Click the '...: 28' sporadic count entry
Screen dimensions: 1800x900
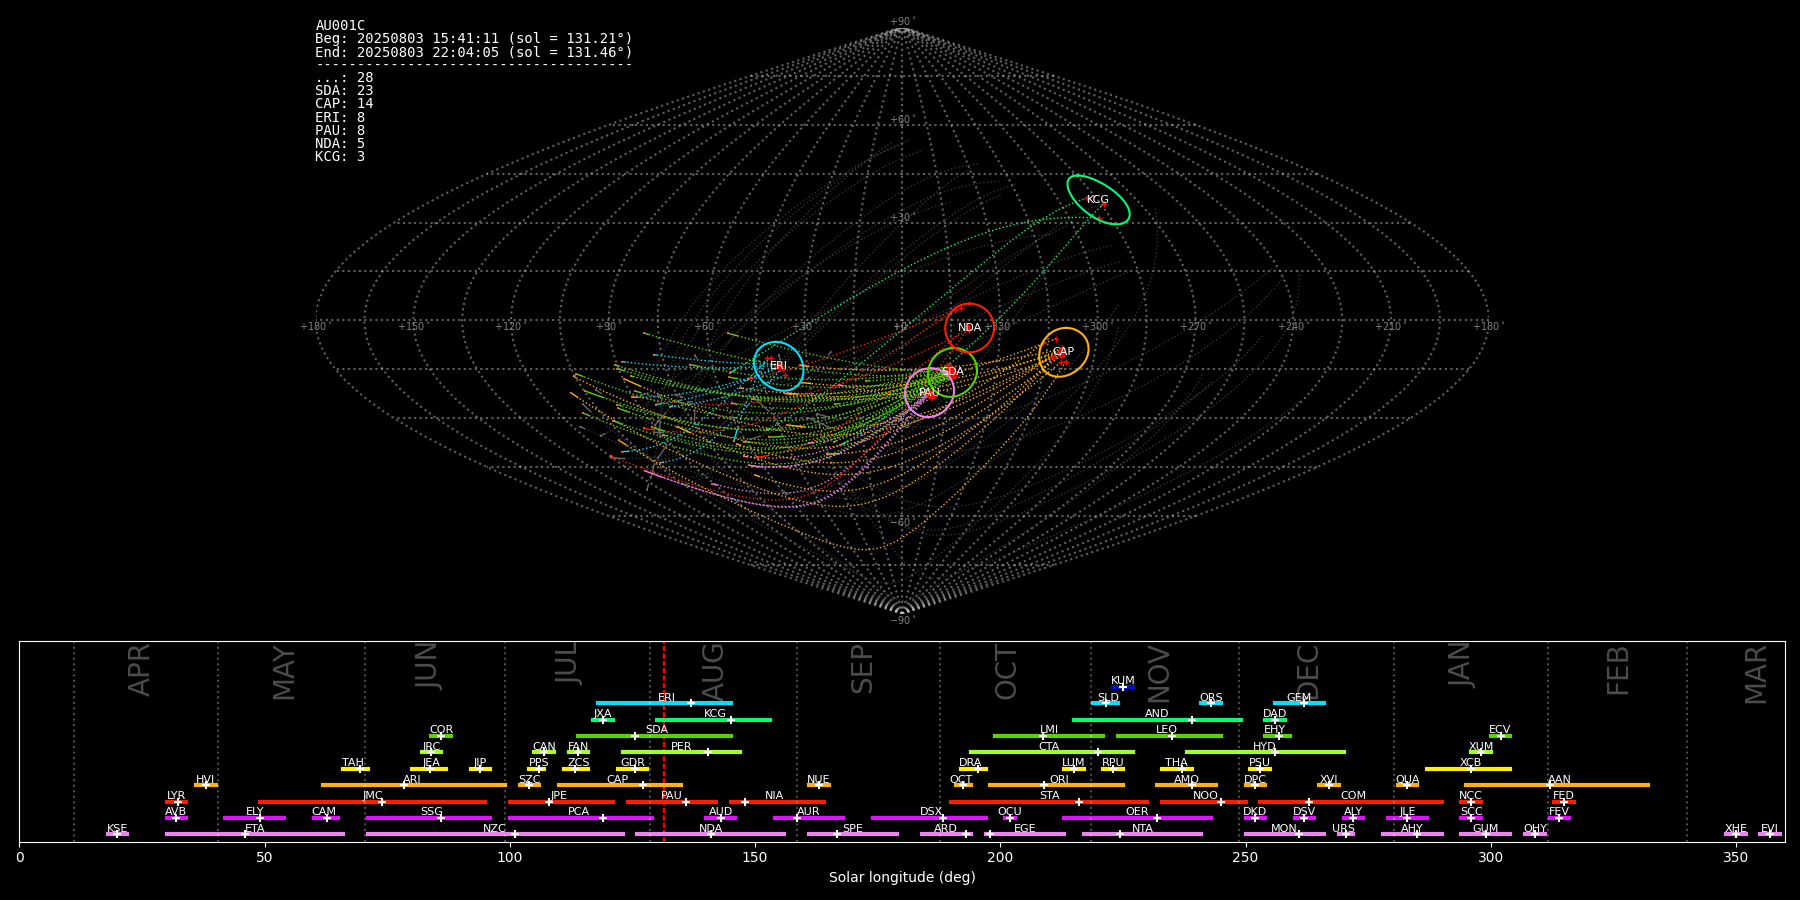344,78
